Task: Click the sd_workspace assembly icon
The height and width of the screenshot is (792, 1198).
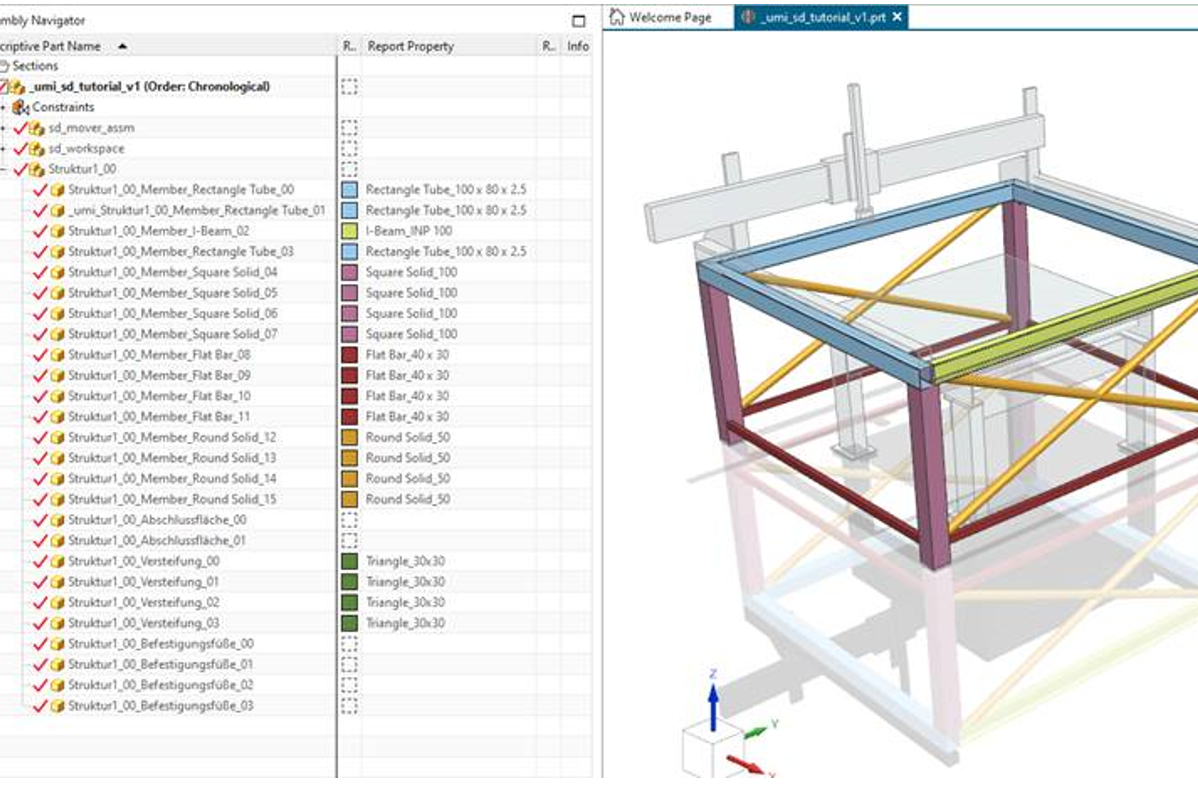Action: tap(37, 149)
